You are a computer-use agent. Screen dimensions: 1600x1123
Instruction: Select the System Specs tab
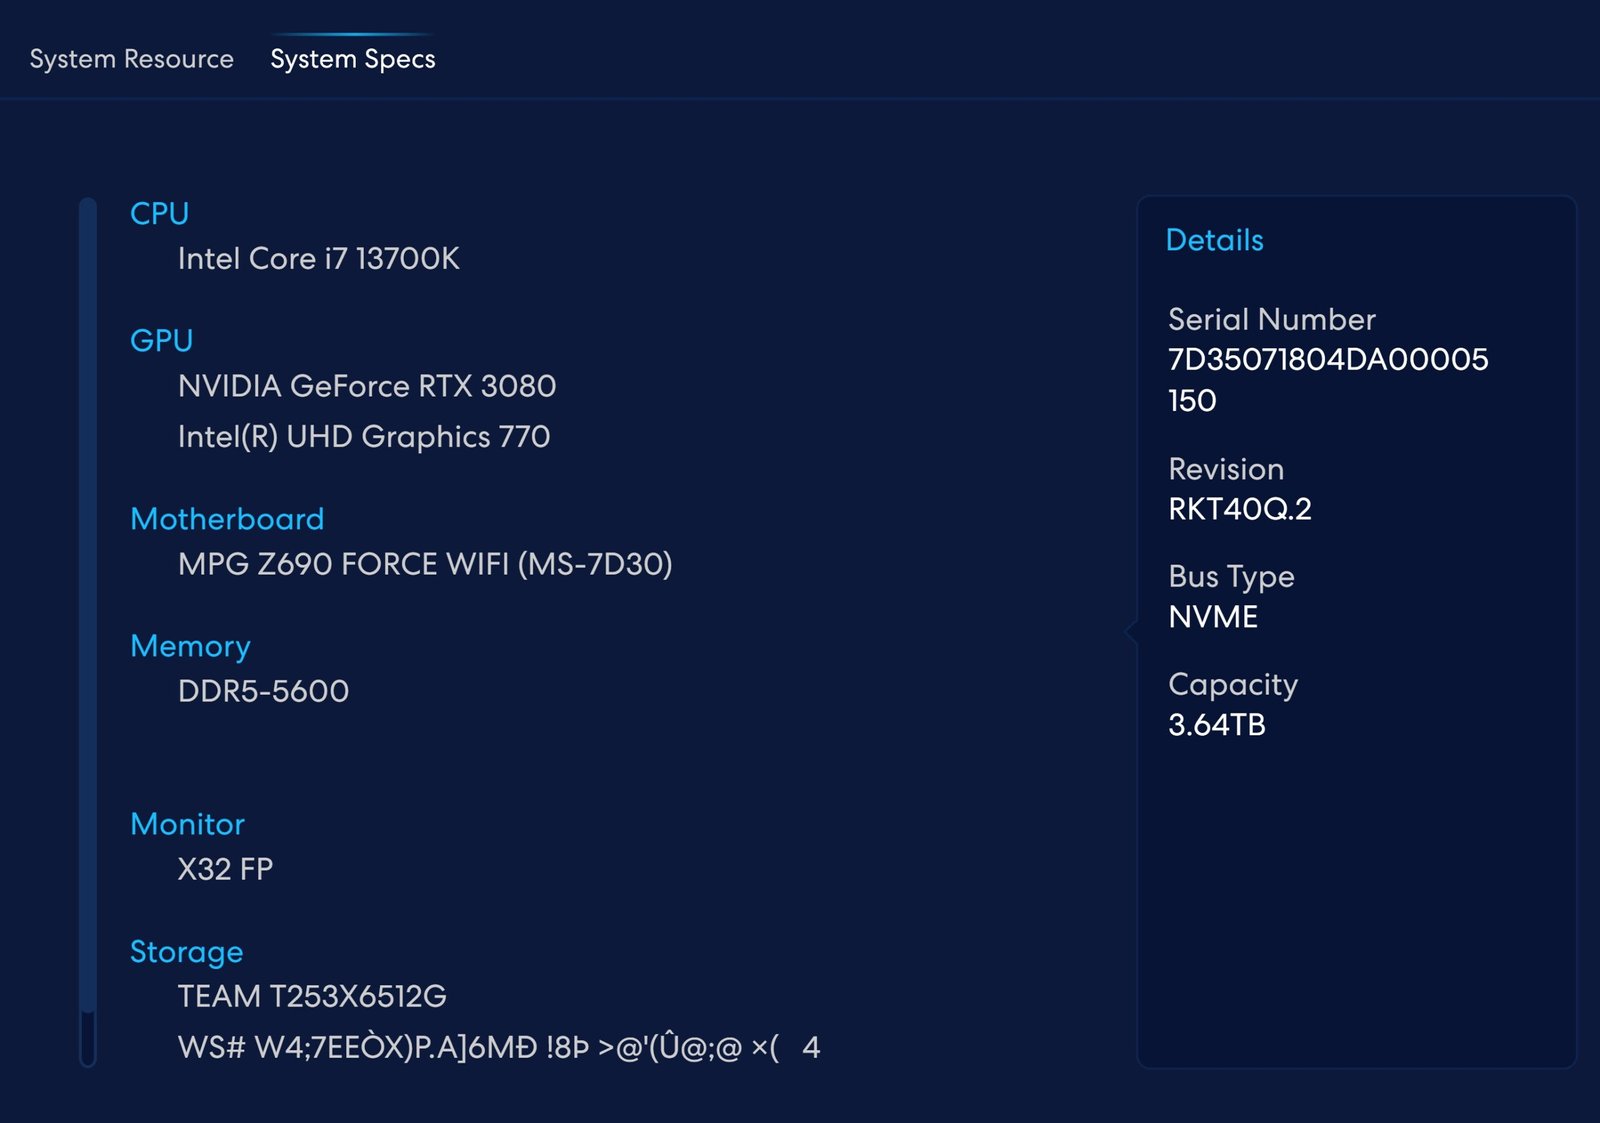[352, 59]
